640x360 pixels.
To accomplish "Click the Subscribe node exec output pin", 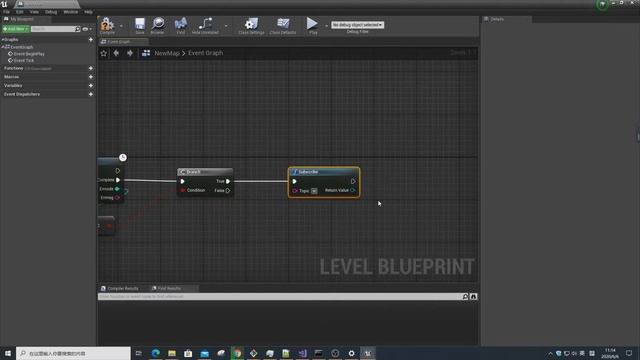I will click(353, 181).
